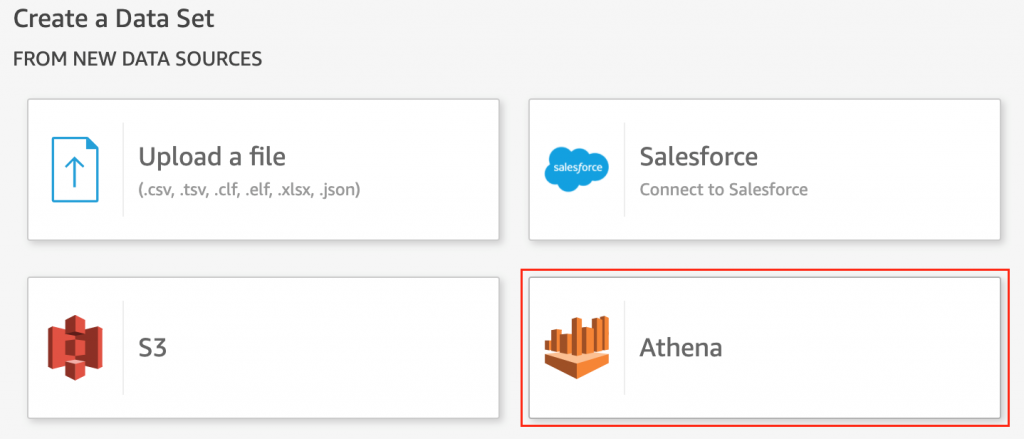The width and height of the screenshot is (1024, 439).
Task: Click the "Create a Data Set" heading
Action: [x=114, y=18]
